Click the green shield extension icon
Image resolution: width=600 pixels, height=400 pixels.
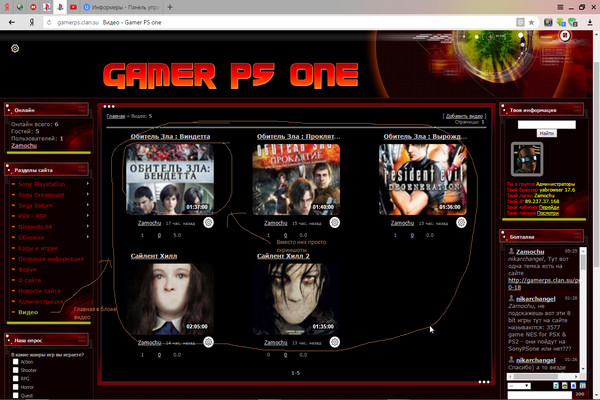pyautogui.click(x=573, y=23)
